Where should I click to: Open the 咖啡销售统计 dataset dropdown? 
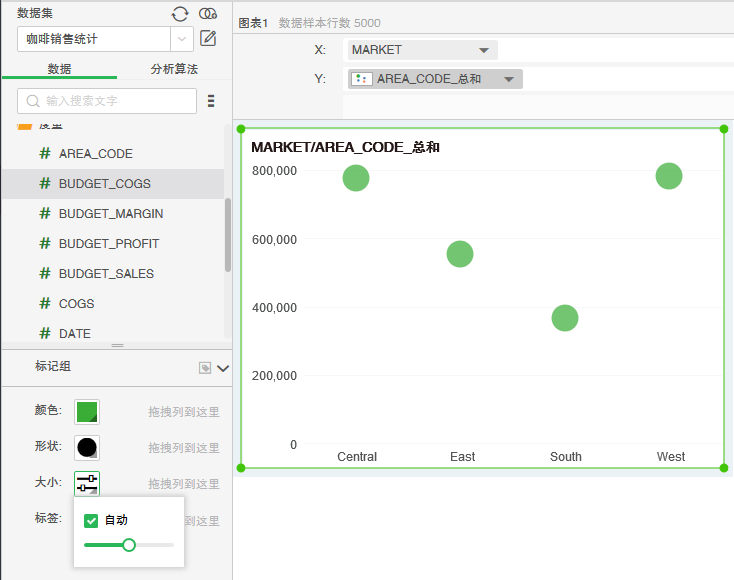click(182, 39)
